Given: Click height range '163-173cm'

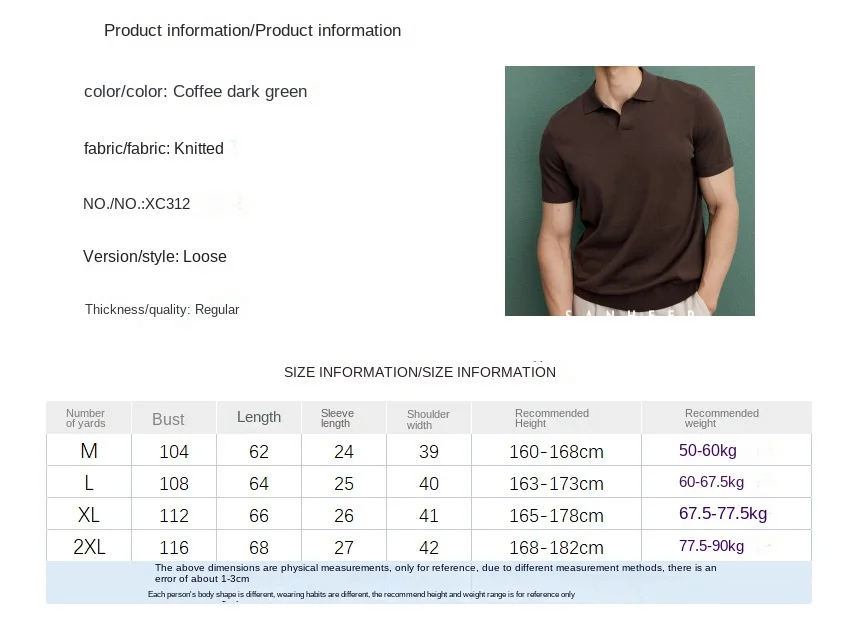Looking at the screenshot, I should click(x=556, y=484).
